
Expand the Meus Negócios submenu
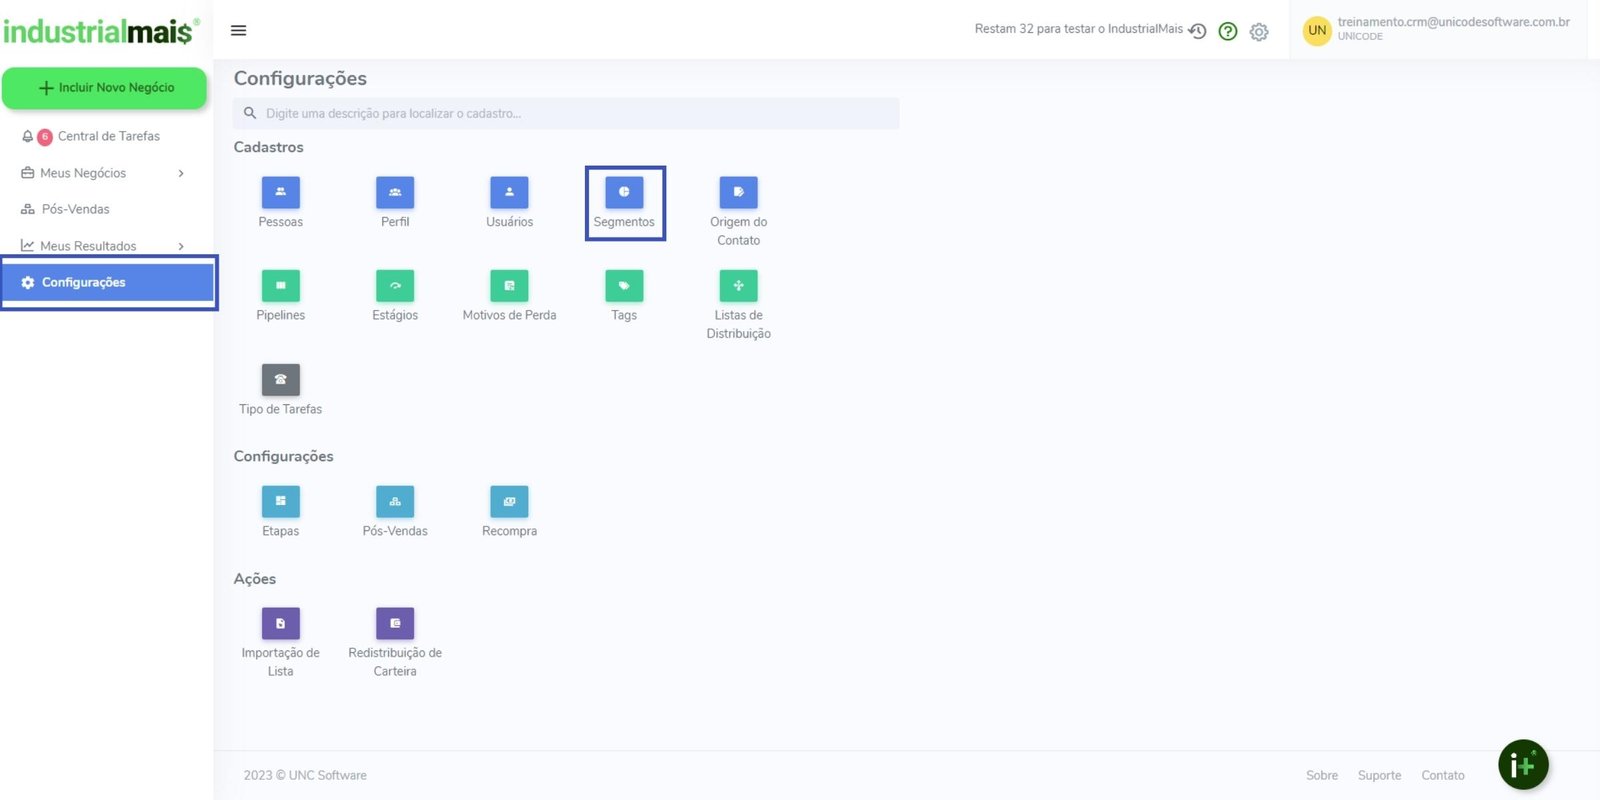pyautogui.click(x=181, y=173)
